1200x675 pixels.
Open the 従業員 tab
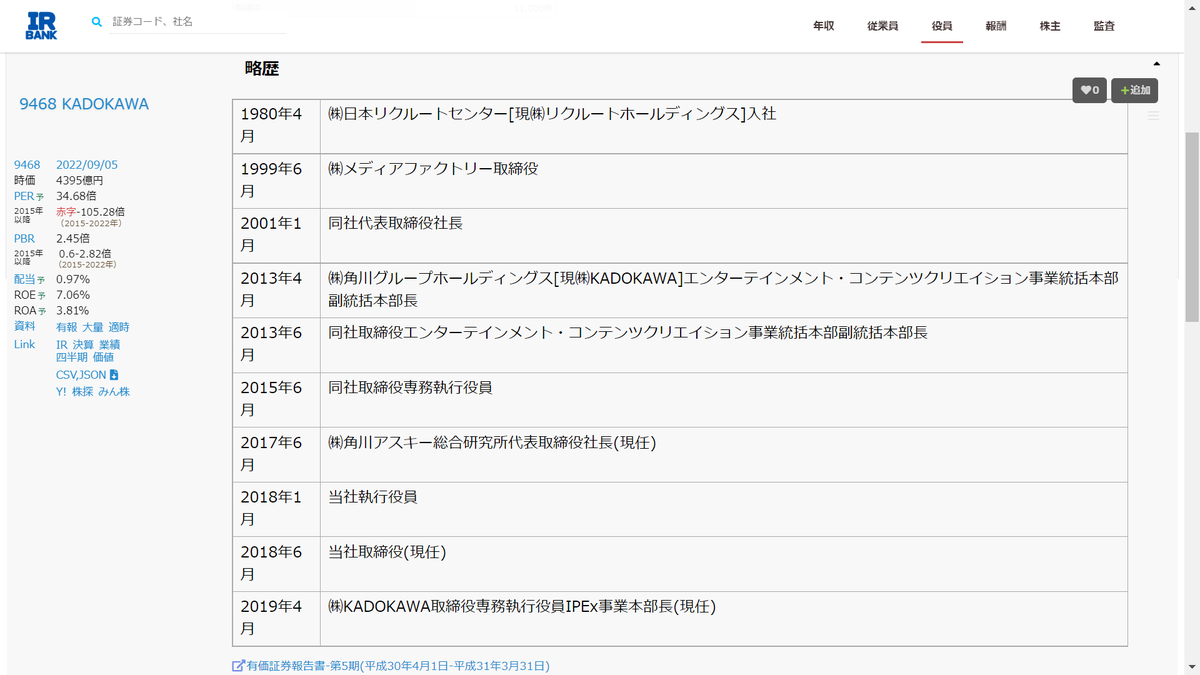[x=883, y=26]
